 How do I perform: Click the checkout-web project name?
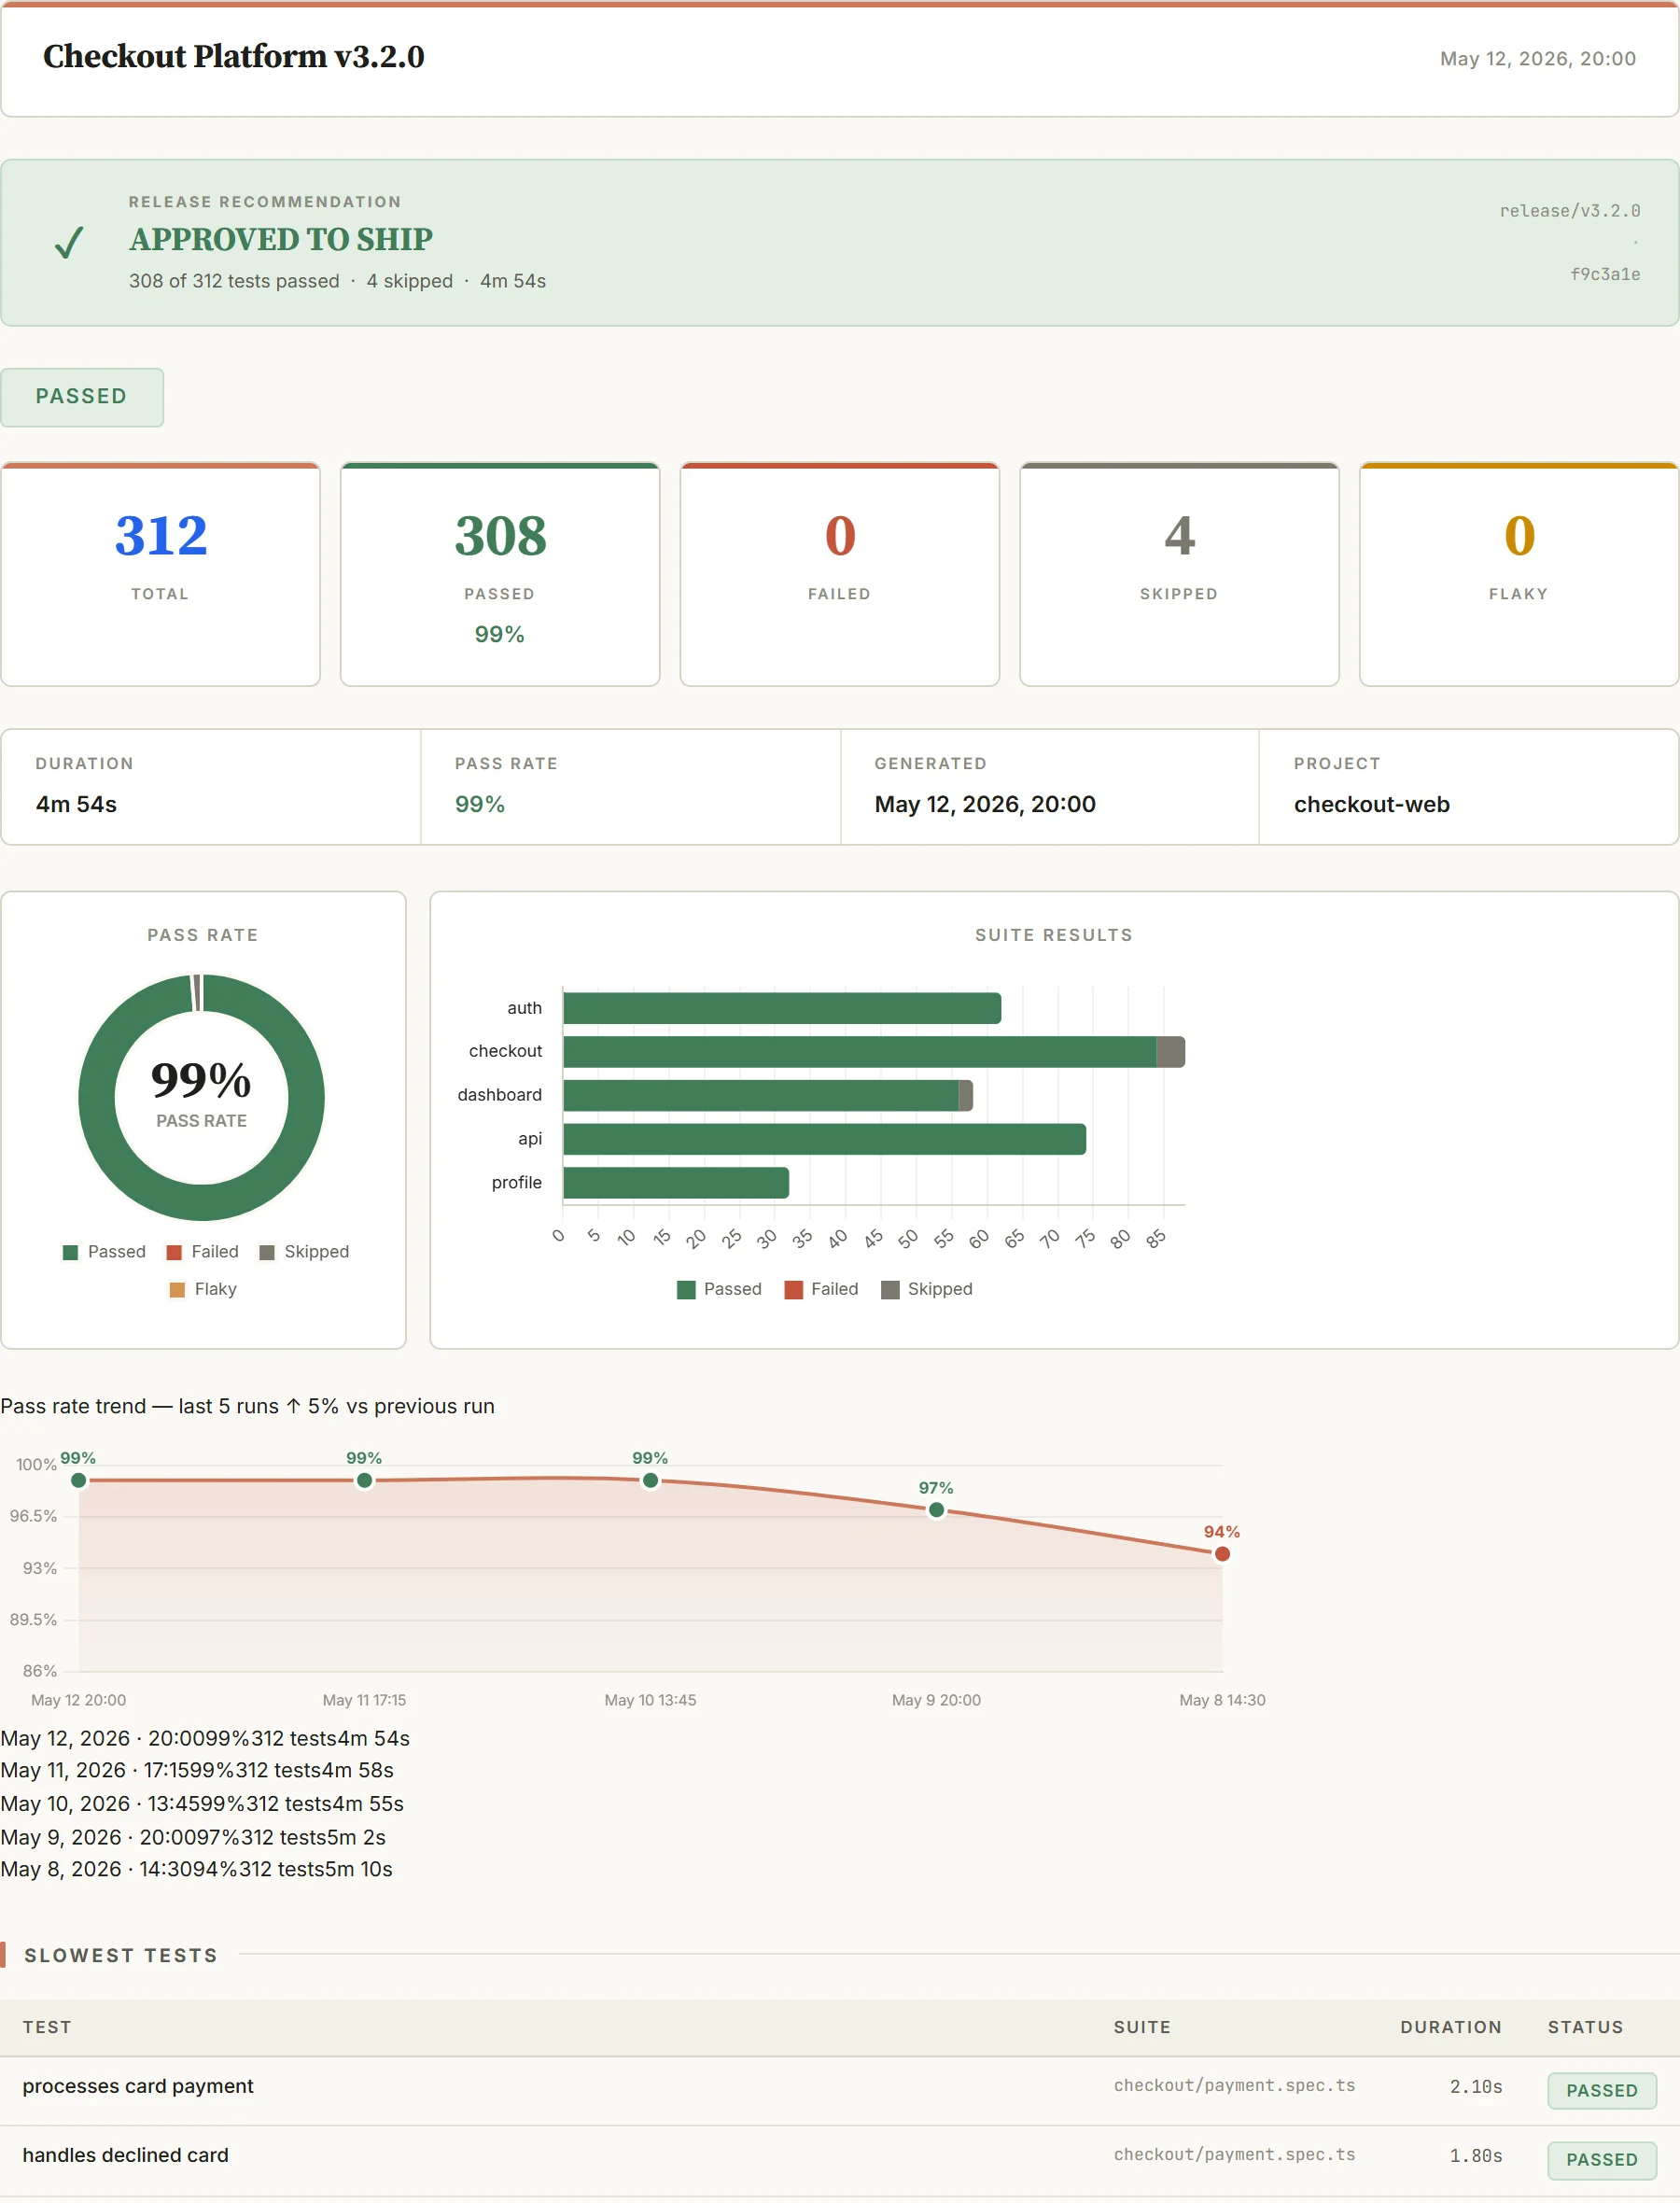pyautogui.click(x=1371, y=804)
